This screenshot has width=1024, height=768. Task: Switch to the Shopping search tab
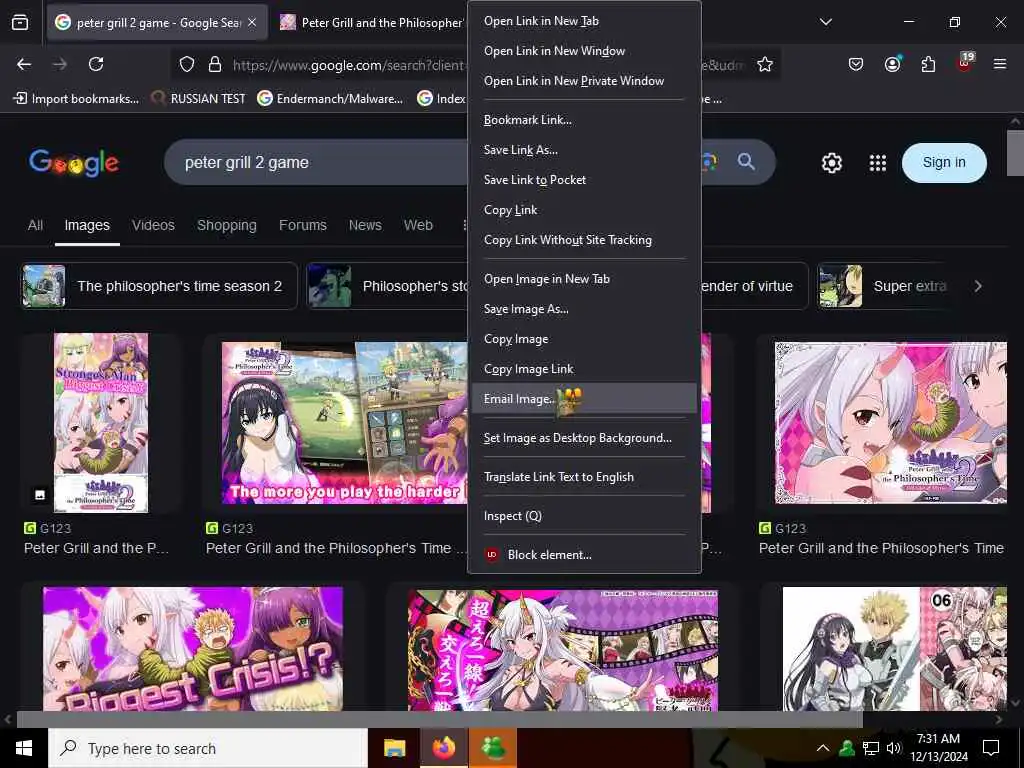coord(227,225)
